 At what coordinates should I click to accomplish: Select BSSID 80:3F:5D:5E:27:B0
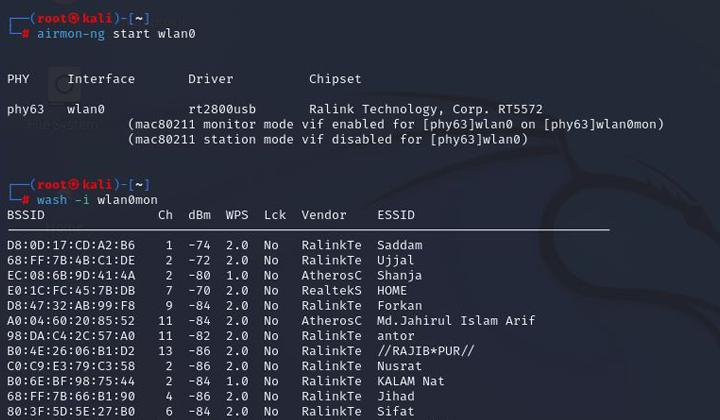coord(71,411)
